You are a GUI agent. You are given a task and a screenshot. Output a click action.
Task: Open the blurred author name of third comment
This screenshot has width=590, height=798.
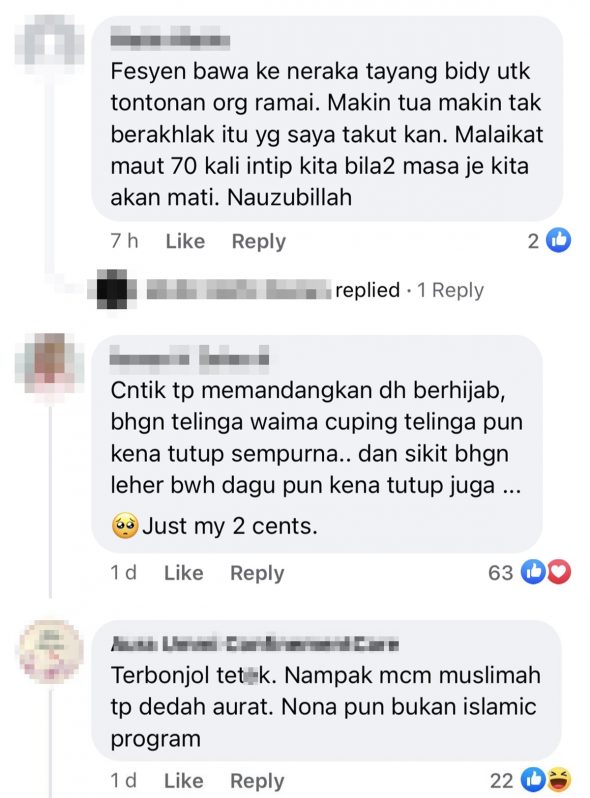point(255,644)
